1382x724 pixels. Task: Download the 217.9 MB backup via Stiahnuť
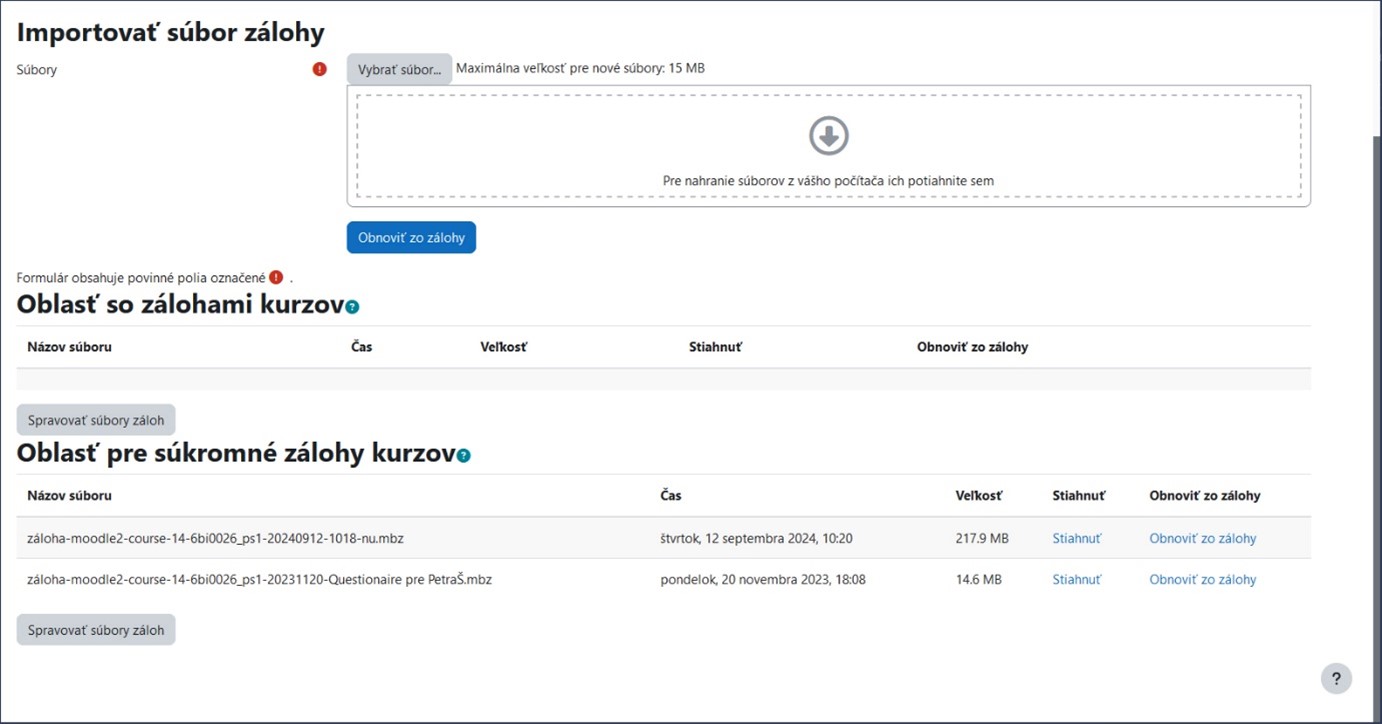[1076, 538]
